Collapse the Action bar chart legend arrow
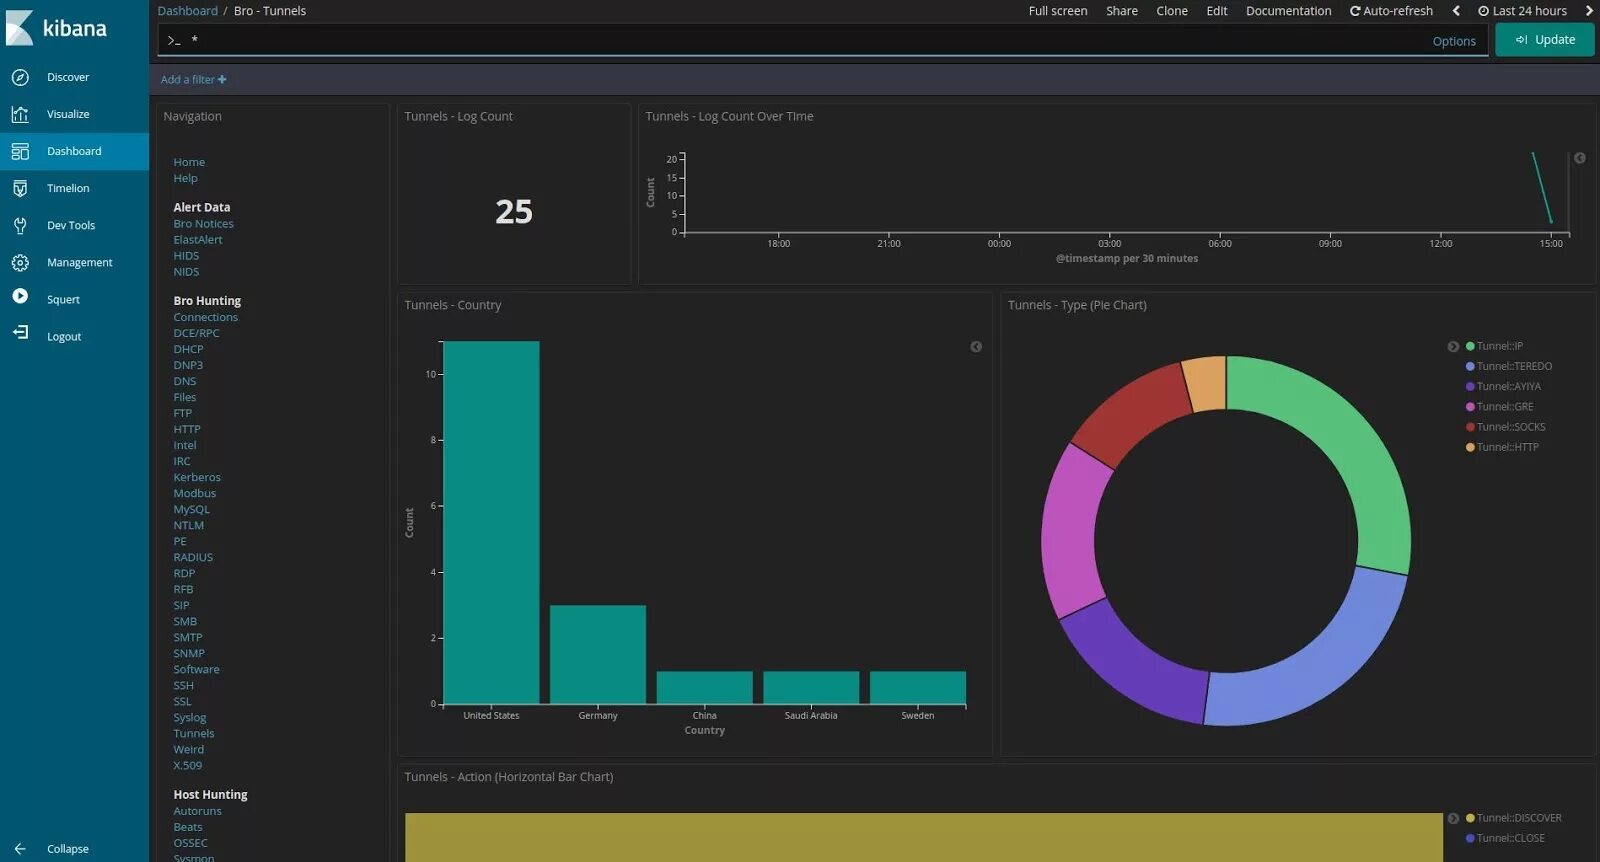Viewport: 1600px width, 862px height. (x=1453, y=818)
